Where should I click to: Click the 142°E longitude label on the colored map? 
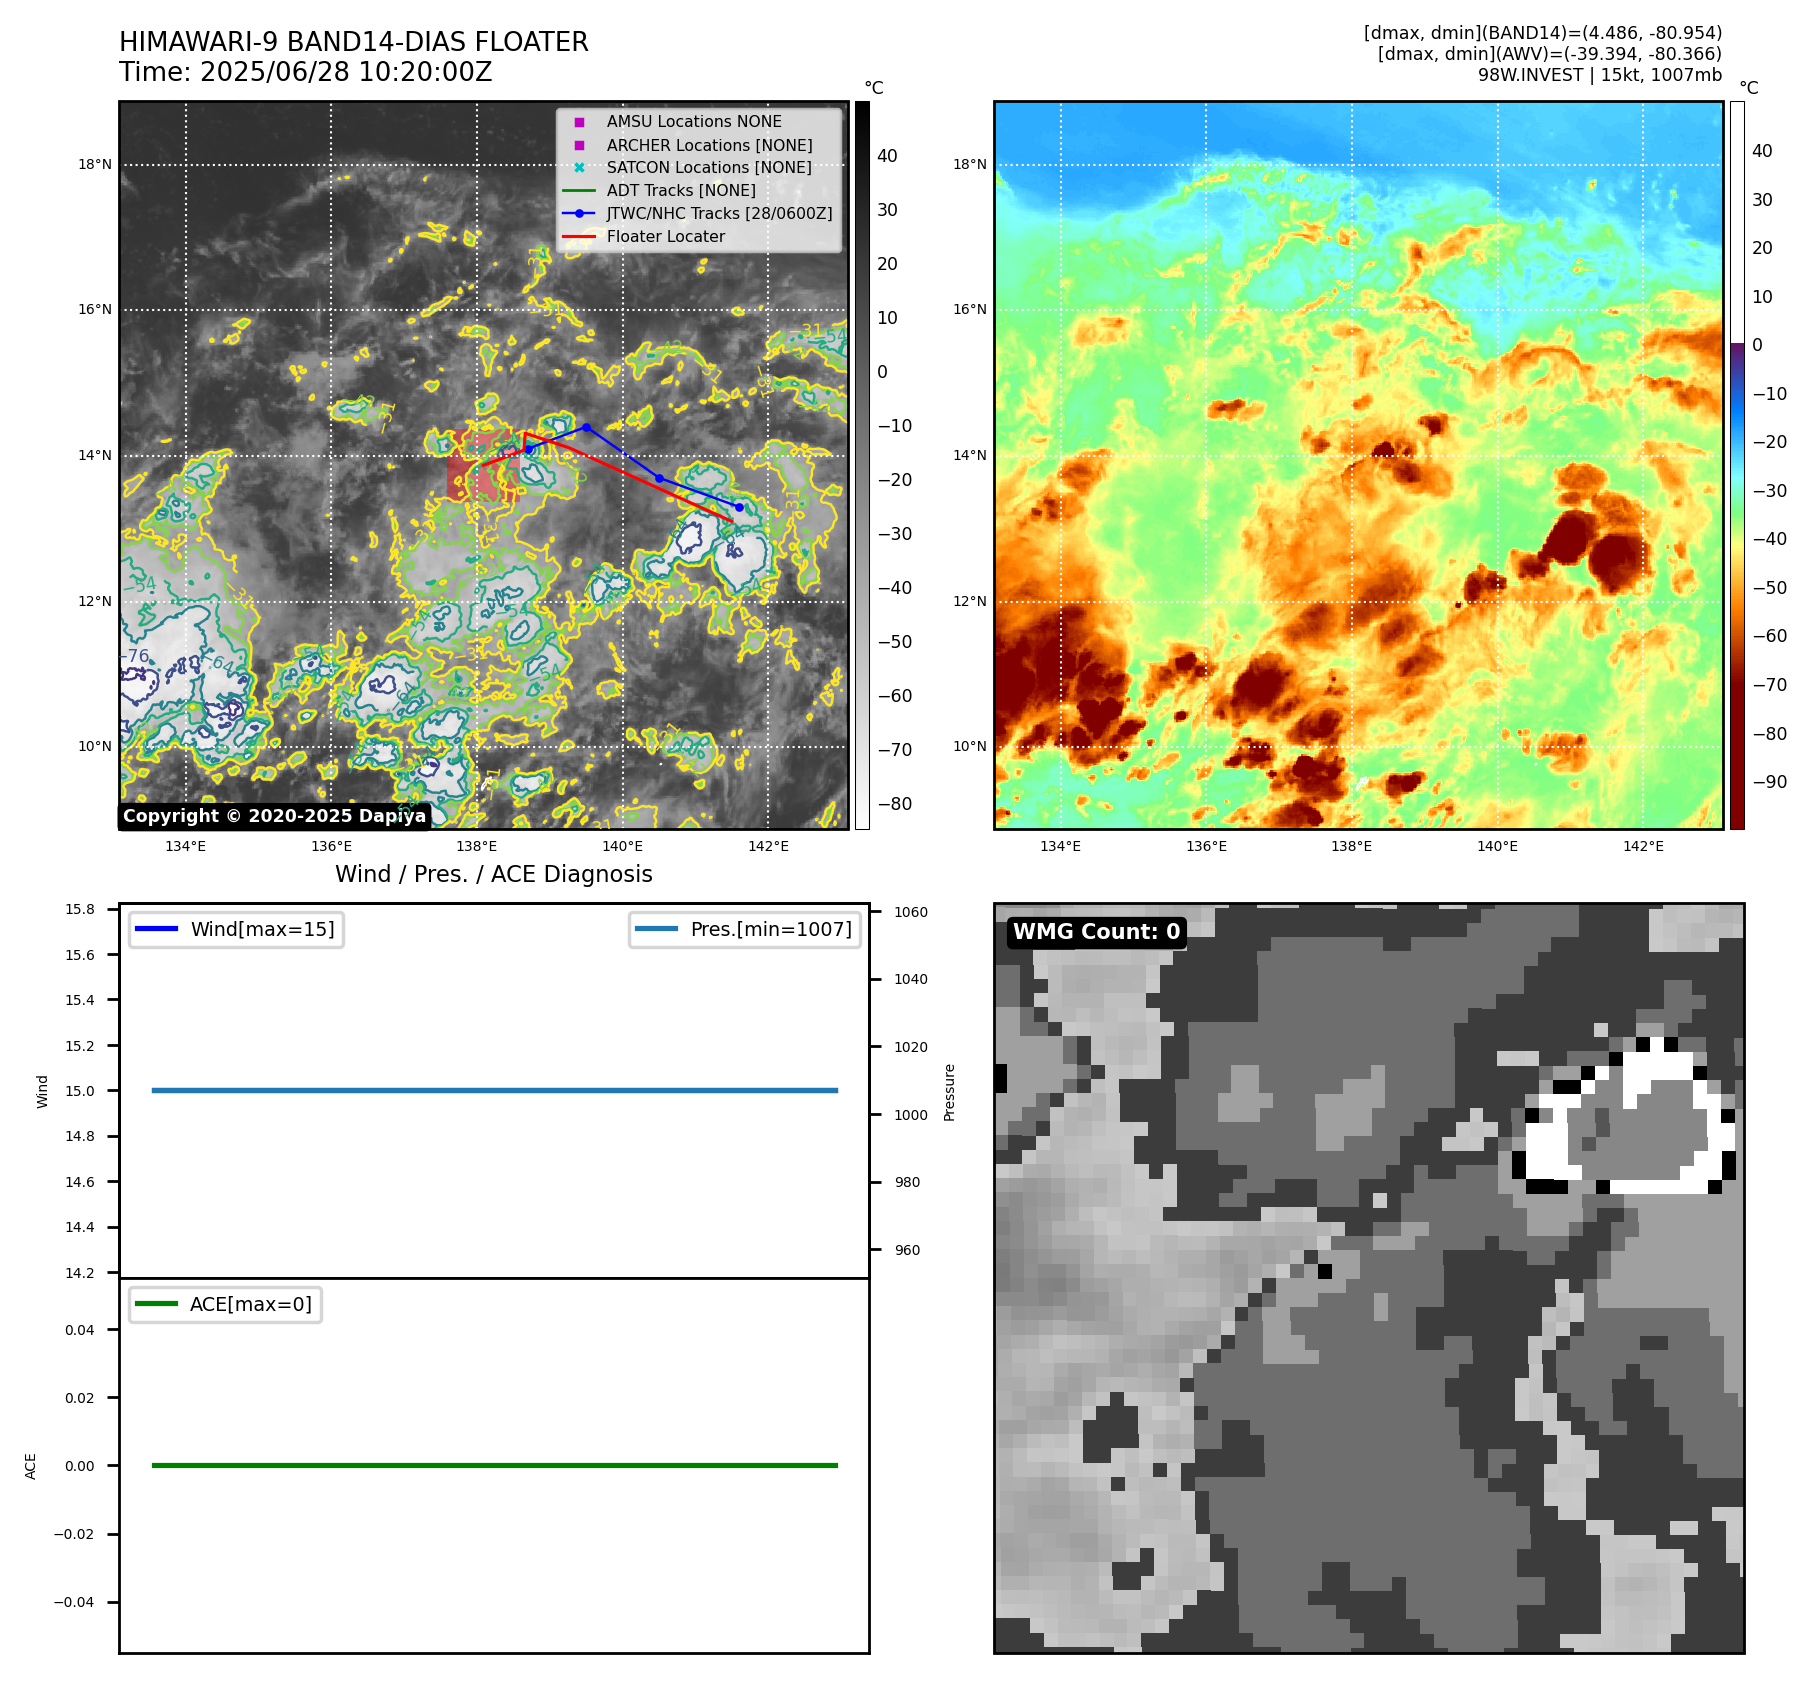click(x=1643, y=846)
